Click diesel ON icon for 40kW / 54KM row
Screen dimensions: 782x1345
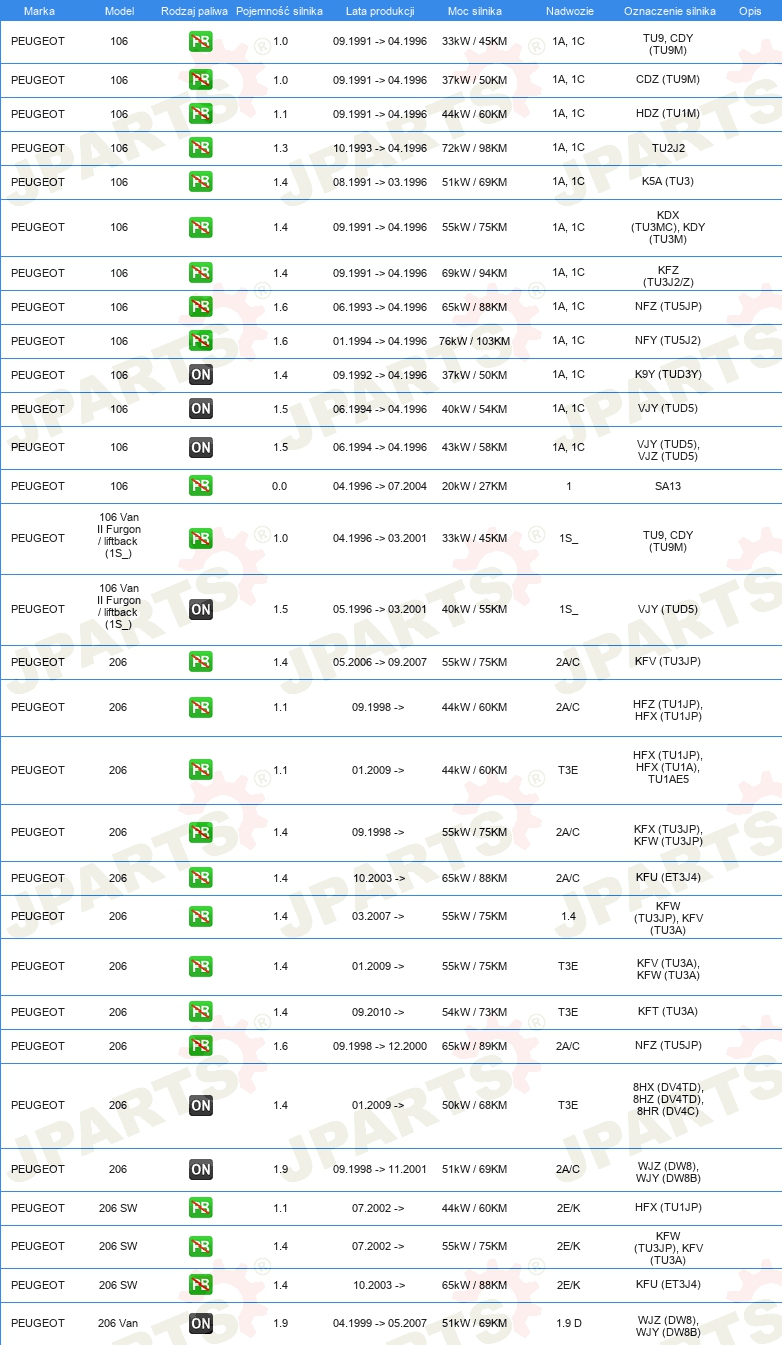click(201, 409)
